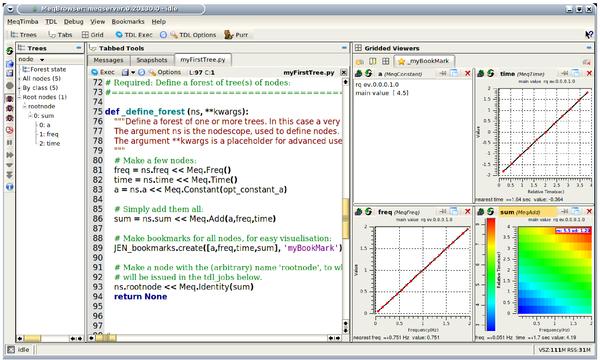Close the freq MeqFreq viewer panel
This screenshot has height=360, width=600.
467,211
